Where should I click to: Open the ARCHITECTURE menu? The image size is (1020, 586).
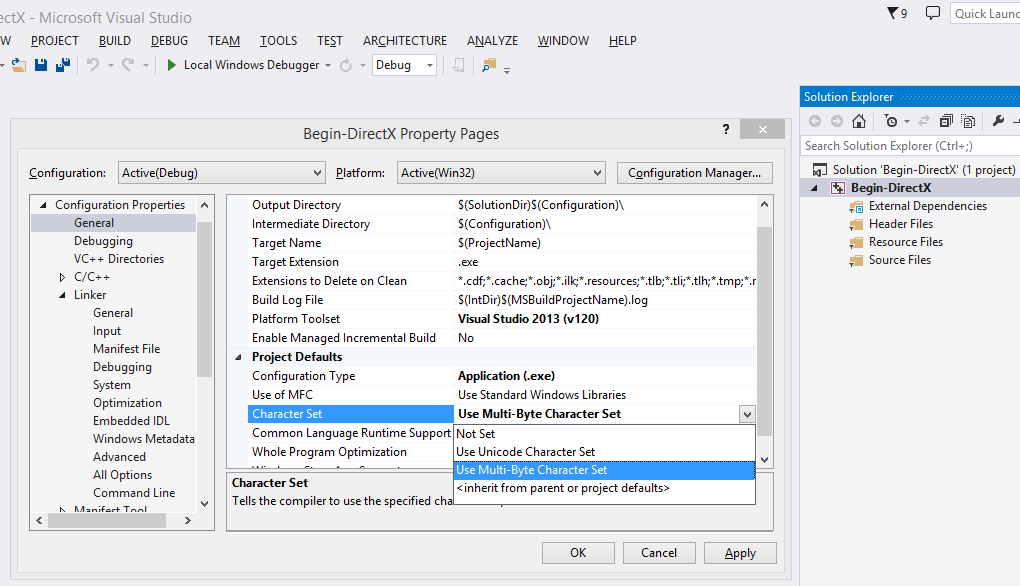[x=405, y=40]
